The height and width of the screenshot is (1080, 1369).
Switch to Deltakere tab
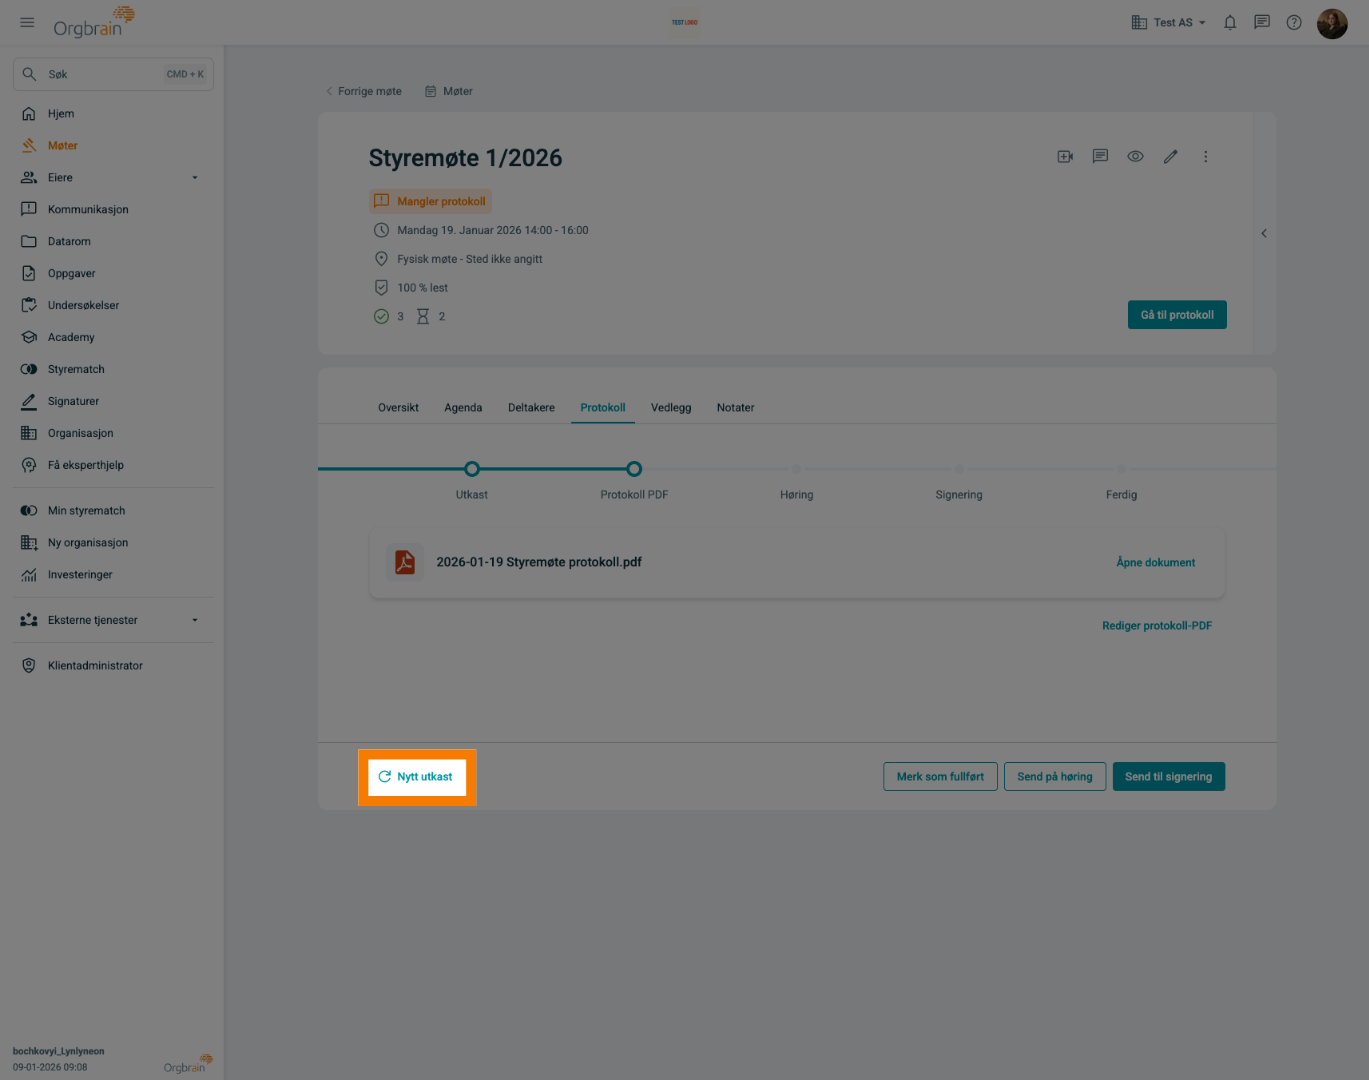531,408
